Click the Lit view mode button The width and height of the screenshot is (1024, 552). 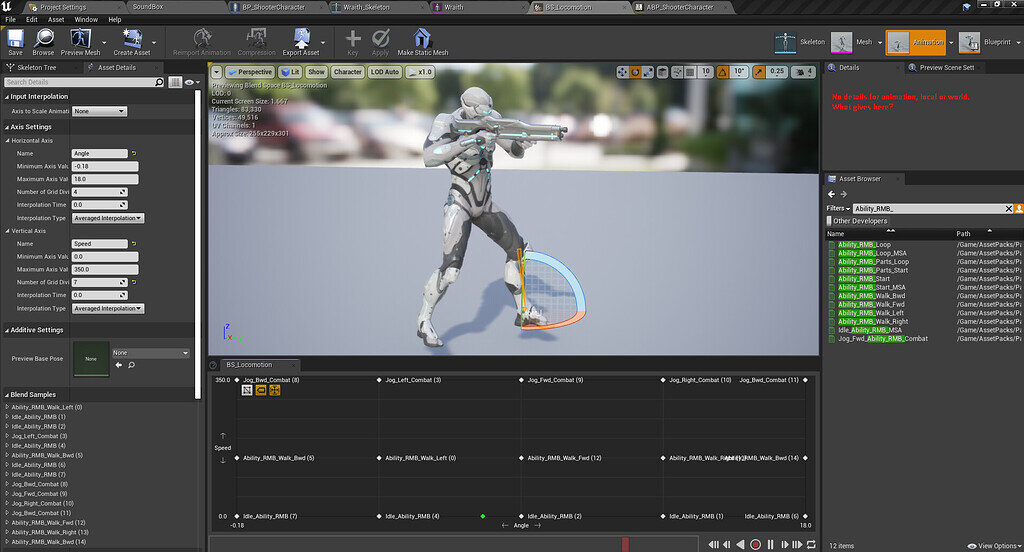290,72
